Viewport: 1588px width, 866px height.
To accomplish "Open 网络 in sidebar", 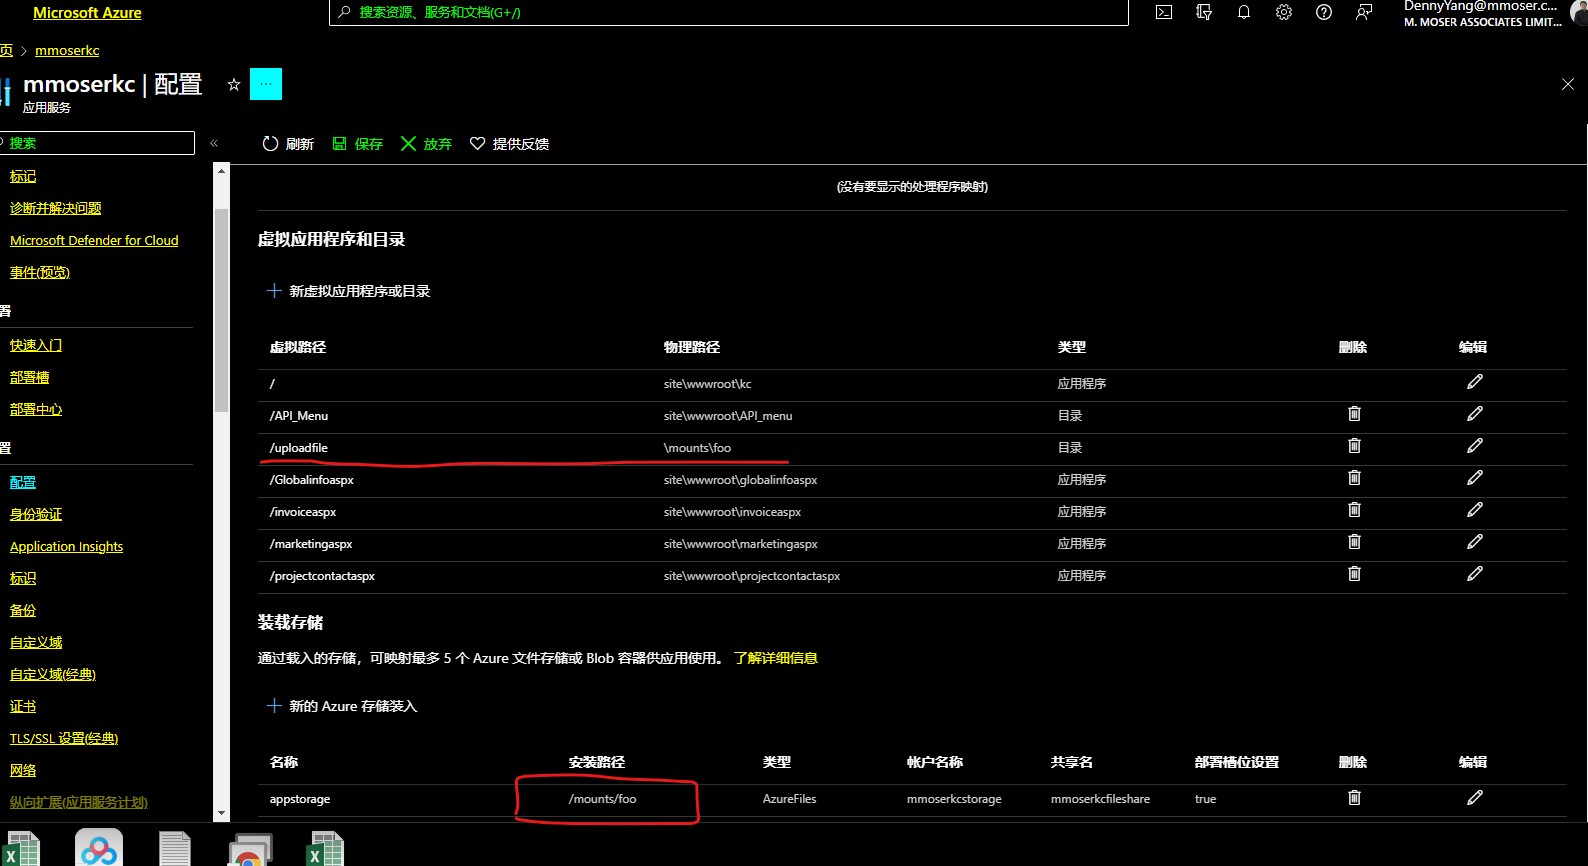I will (23, 770).
